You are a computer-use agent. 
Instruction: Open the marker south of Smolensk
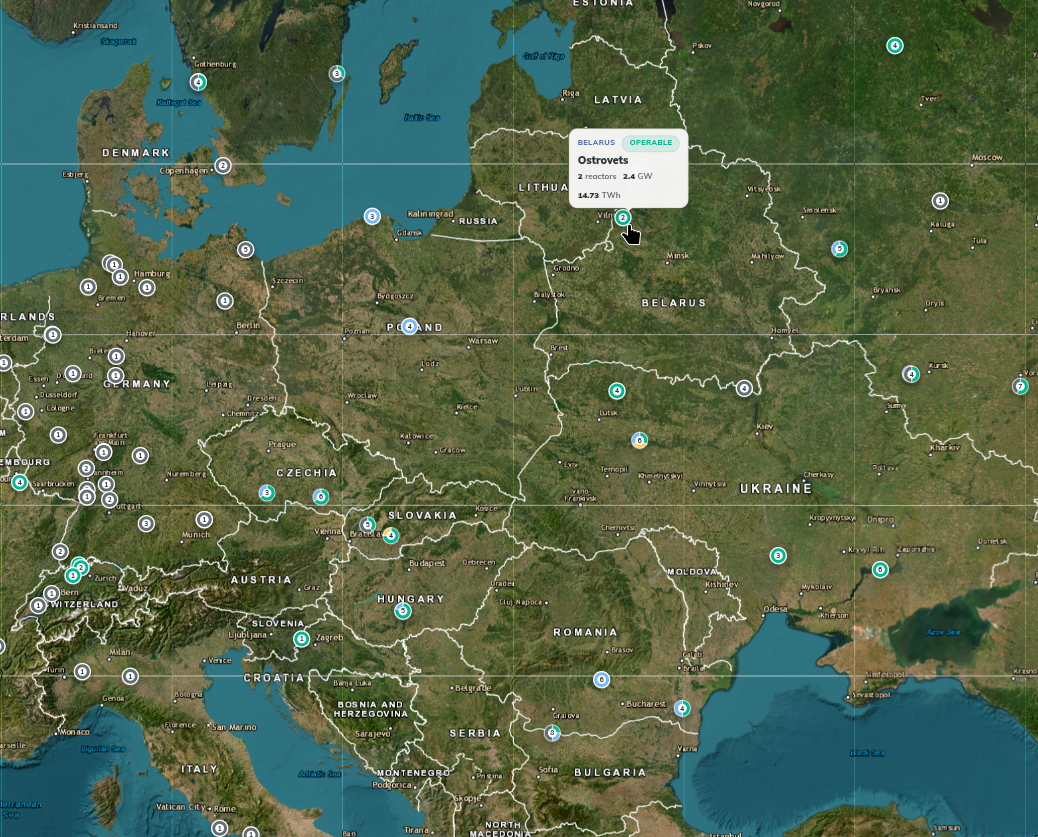coord(839,249)
